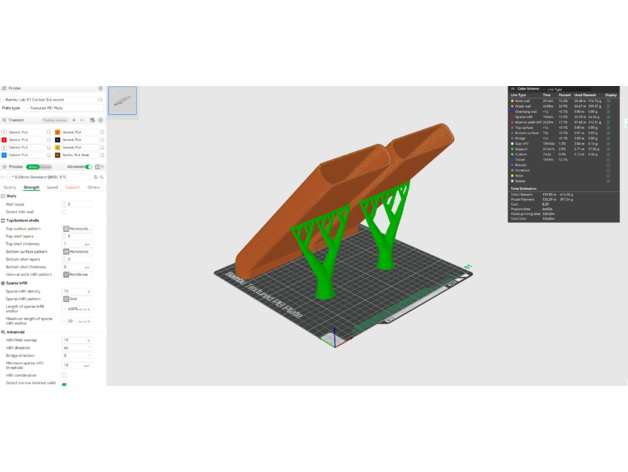Image resolution: width=628 pixels, height=472 pixels.
Task: Hide Support lines in display column
Action: (x=609, y=149)
